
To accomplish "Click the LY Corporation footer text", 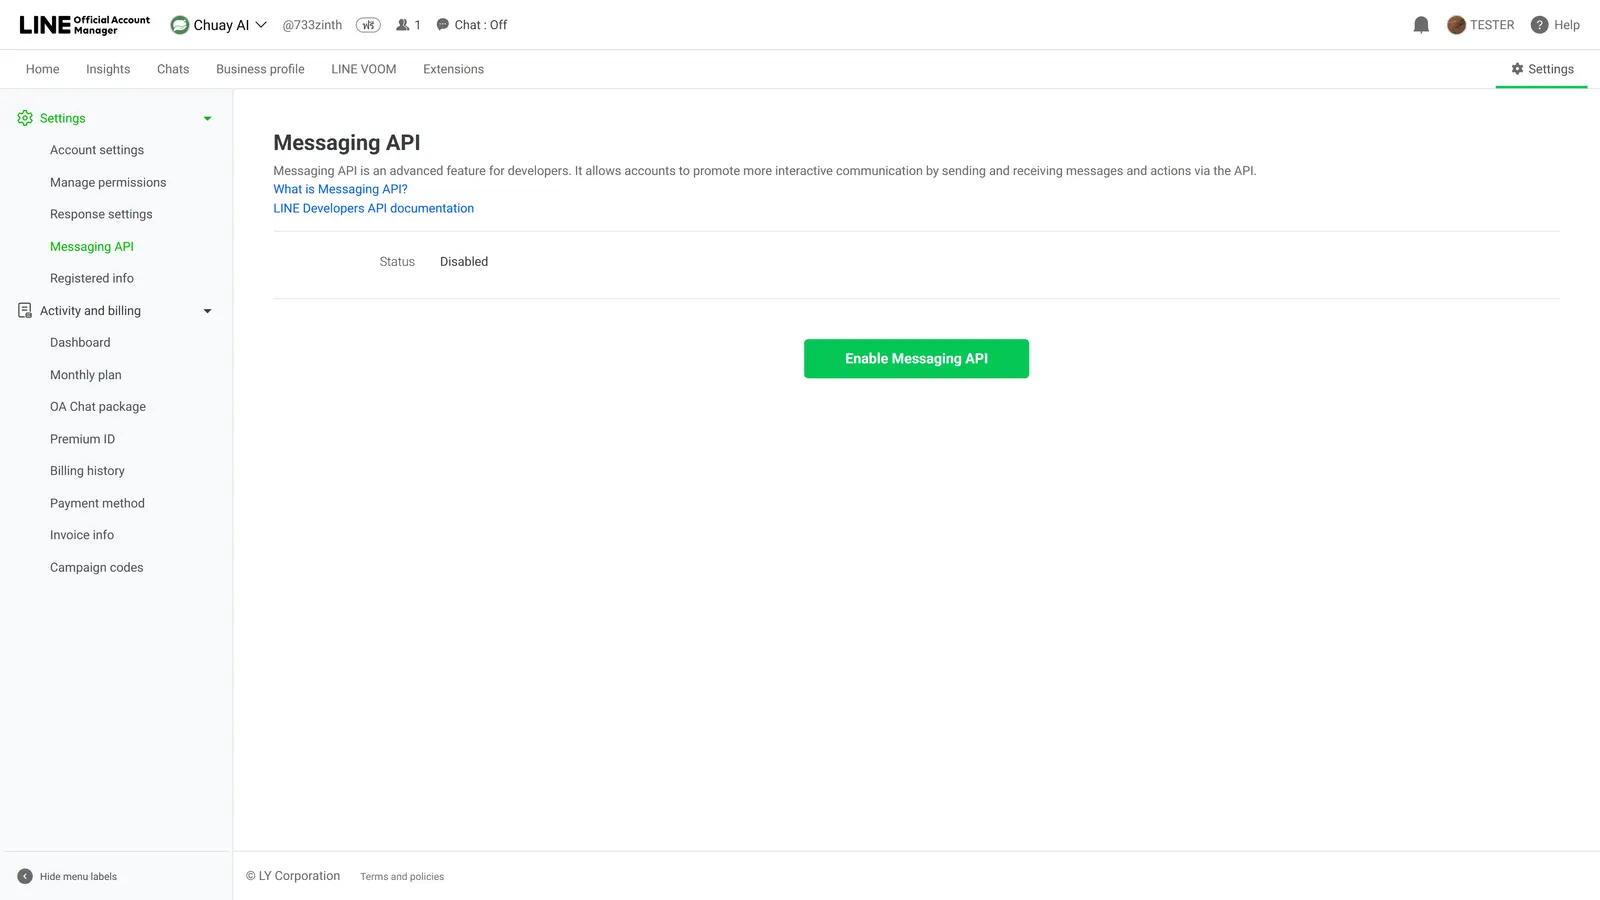I will click(293, 876).
